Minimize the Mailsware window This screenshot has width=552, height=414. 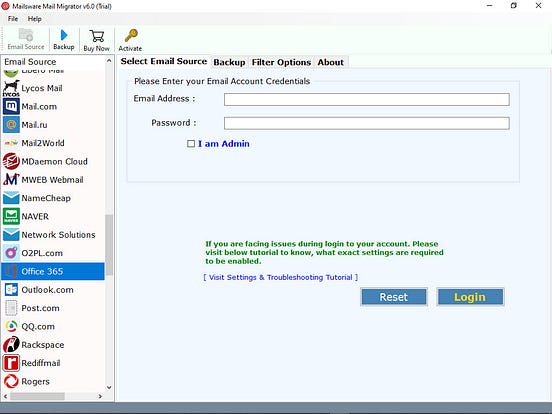point(489,6)
